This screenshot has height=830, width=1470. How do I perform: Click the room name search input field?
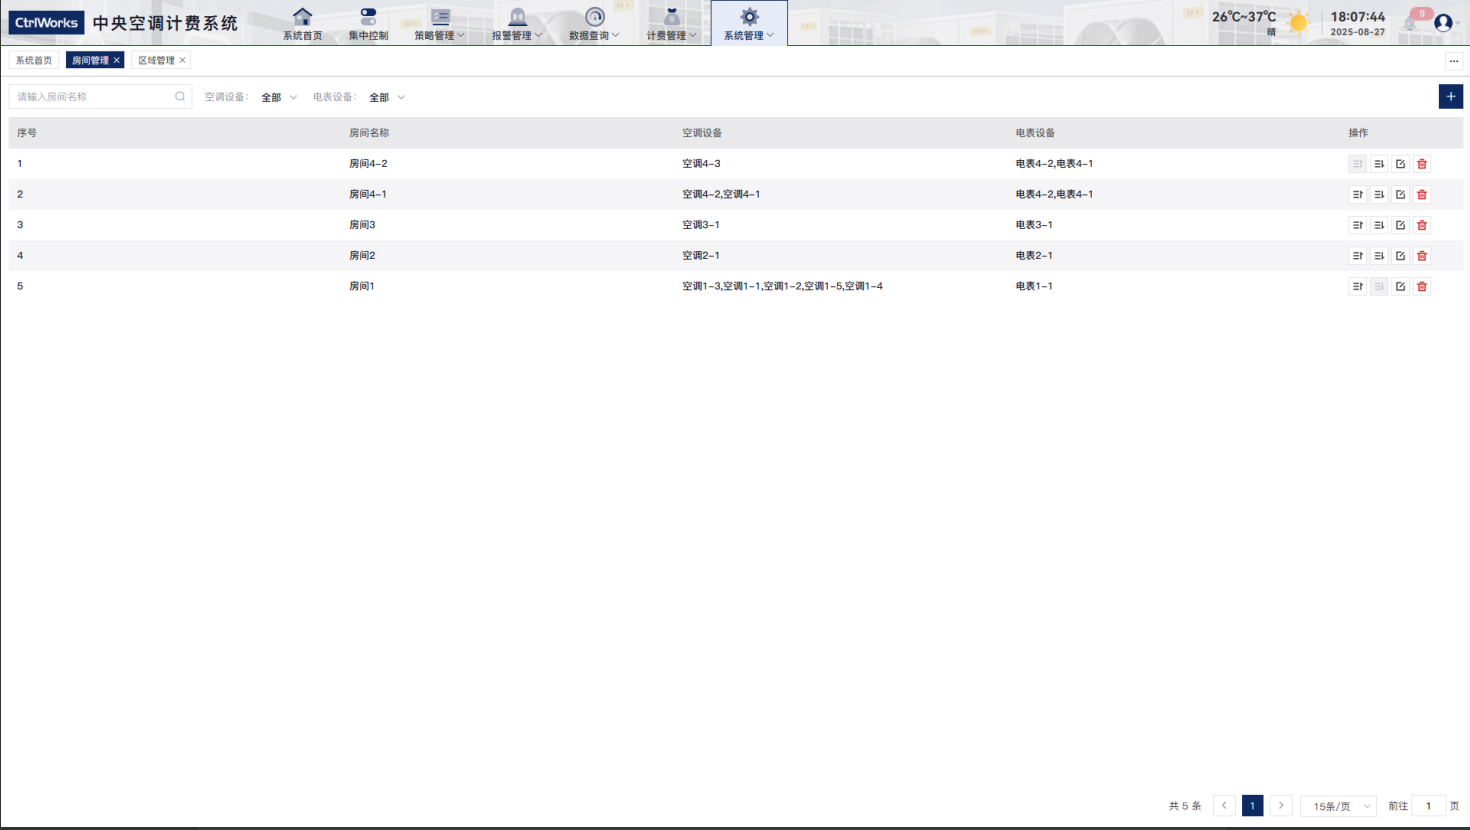coord(92,97)
